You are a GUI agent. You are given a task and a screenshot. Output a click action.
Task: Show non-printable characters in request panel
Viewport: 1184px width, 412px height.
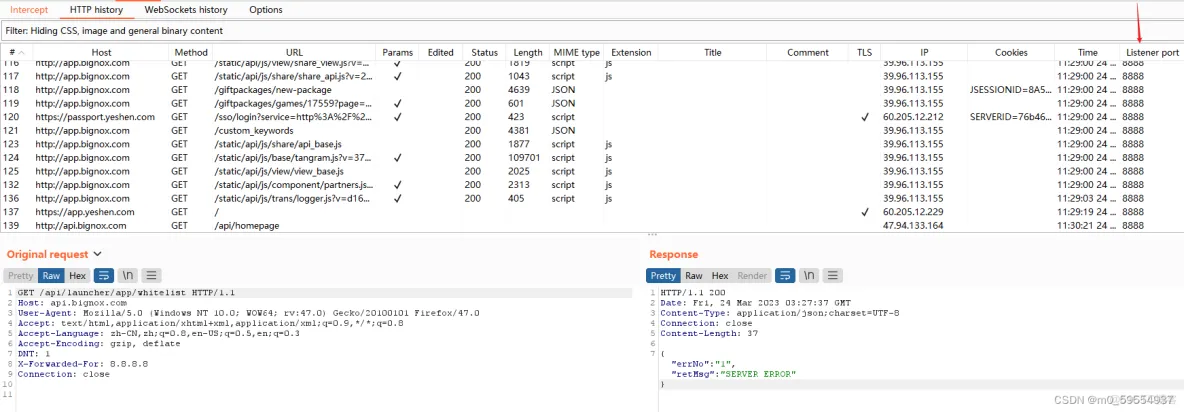(x=127, y=275)
